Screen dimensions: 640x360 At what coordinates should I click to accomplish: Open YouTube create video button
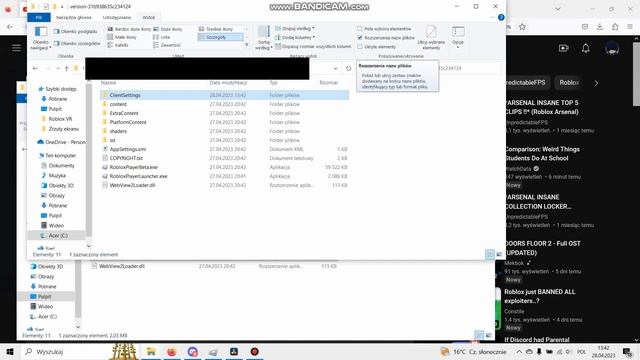564,48
